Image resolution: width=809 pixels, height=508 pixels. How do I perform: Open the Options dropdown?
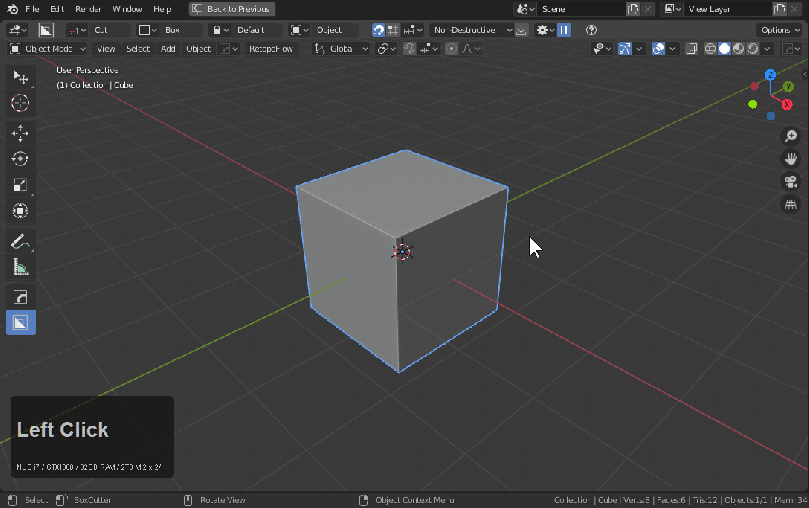pyautogui.click(x=780, y=30)
